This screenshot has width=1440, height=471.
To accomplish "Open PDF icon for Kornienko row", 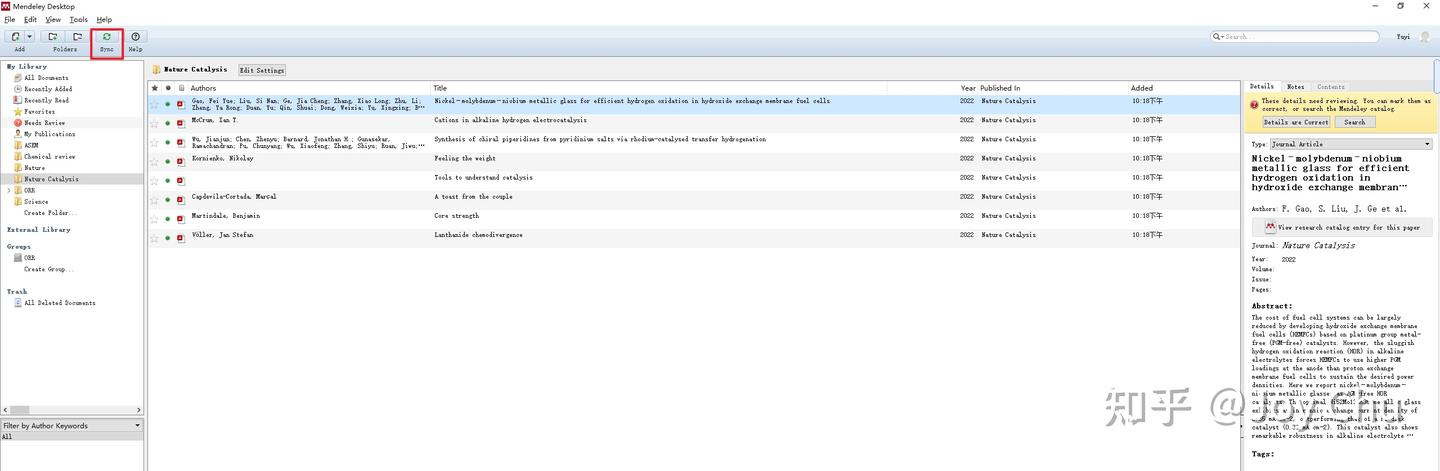I will (181, 162).
